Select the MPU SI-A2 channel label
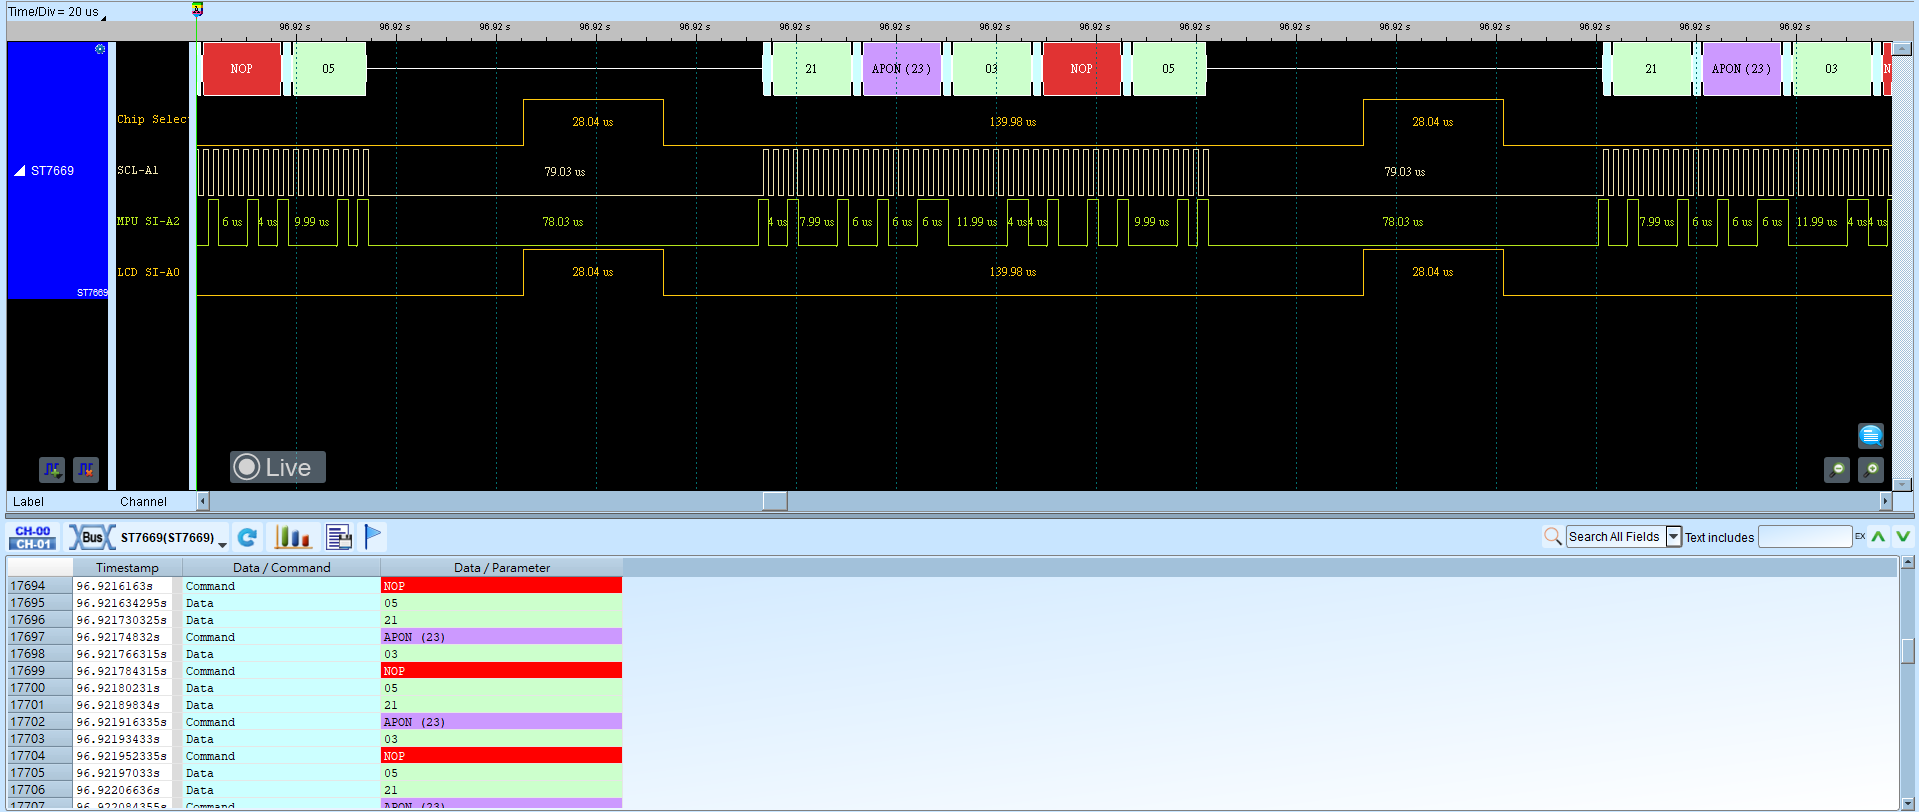The height and width of the screenshot is (812, 1919). 148,221
